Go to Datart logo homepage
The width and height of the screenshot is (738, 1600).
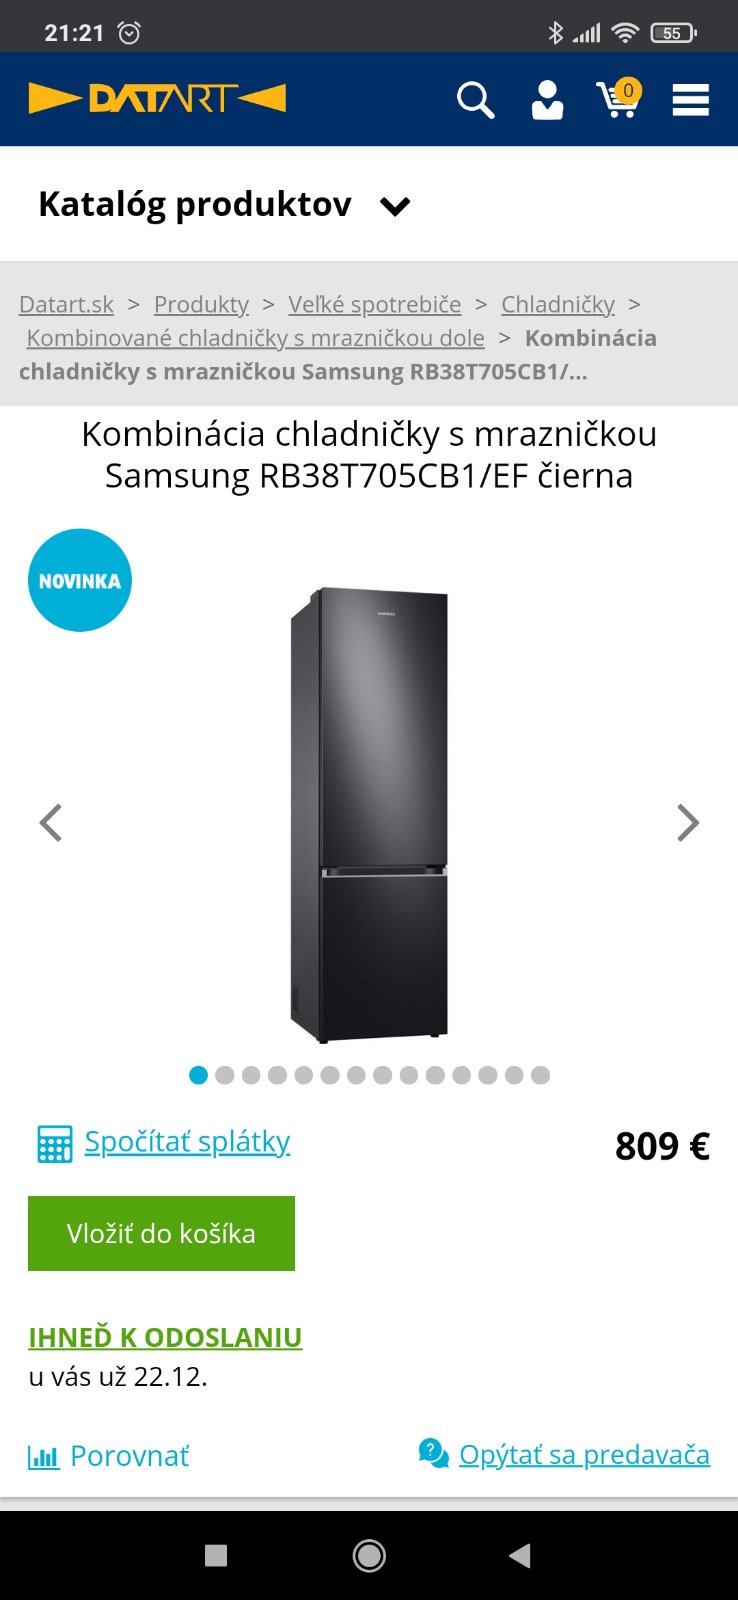coord(157,98)
